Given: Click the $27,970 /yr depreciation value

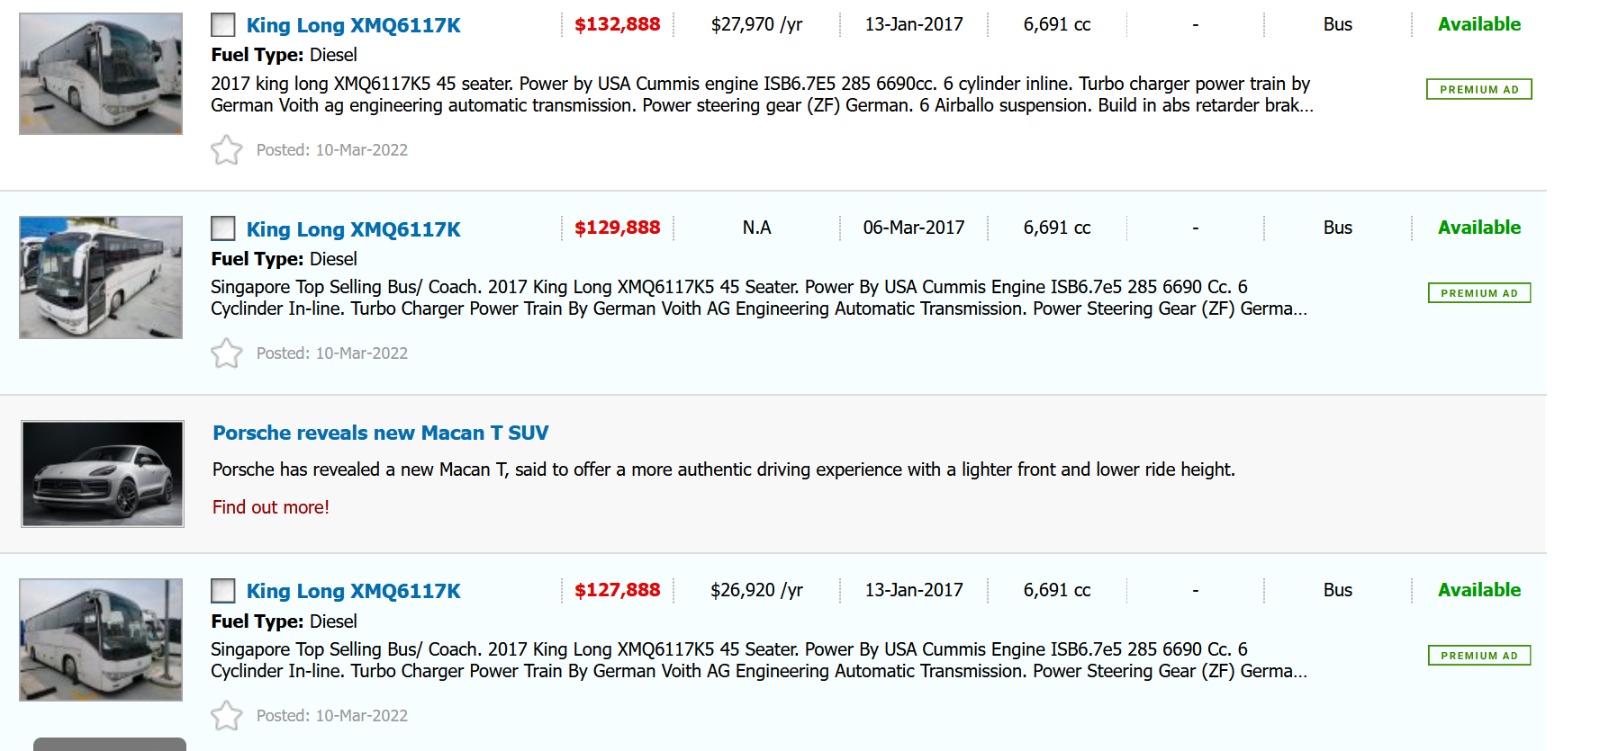Looking at the screenshot, I should pyautogui.click(x=756, y=25).
